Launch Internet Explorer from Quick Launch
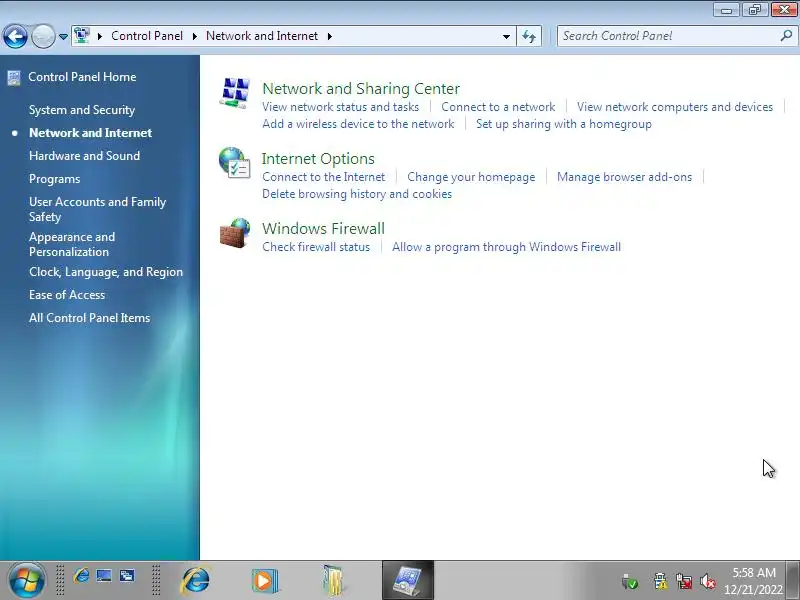The width and height of the screenshot is (800, 600). pyautogui.click(x=81, y=577)
